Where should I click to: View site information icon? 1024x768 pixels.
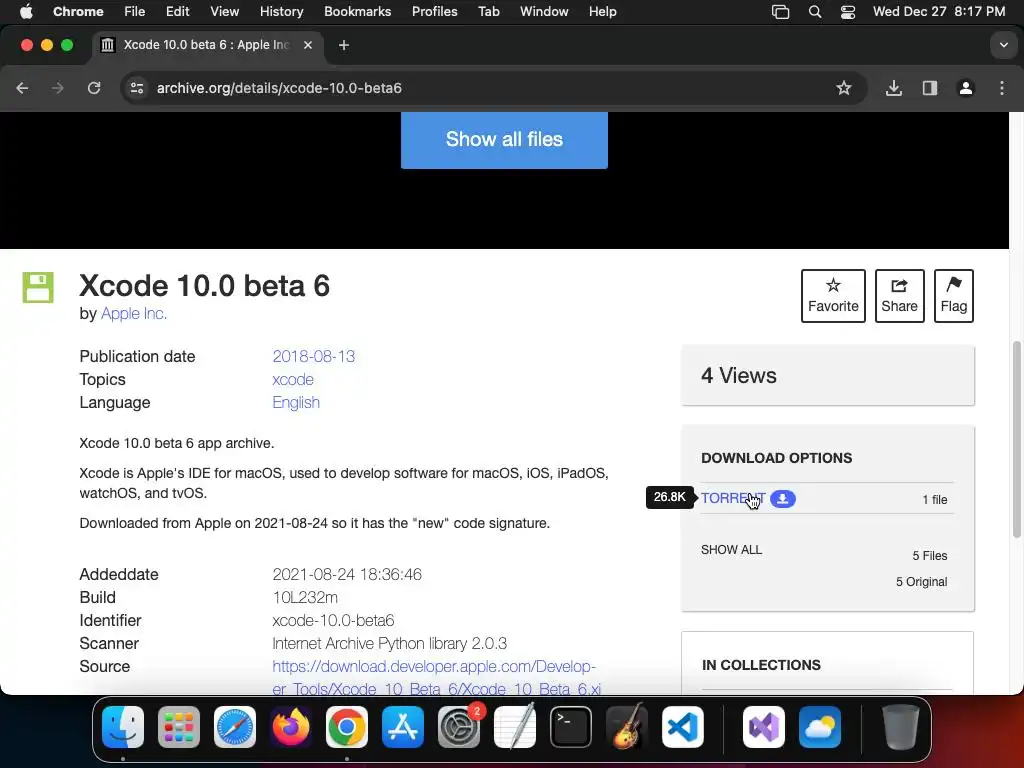point(136,88)
